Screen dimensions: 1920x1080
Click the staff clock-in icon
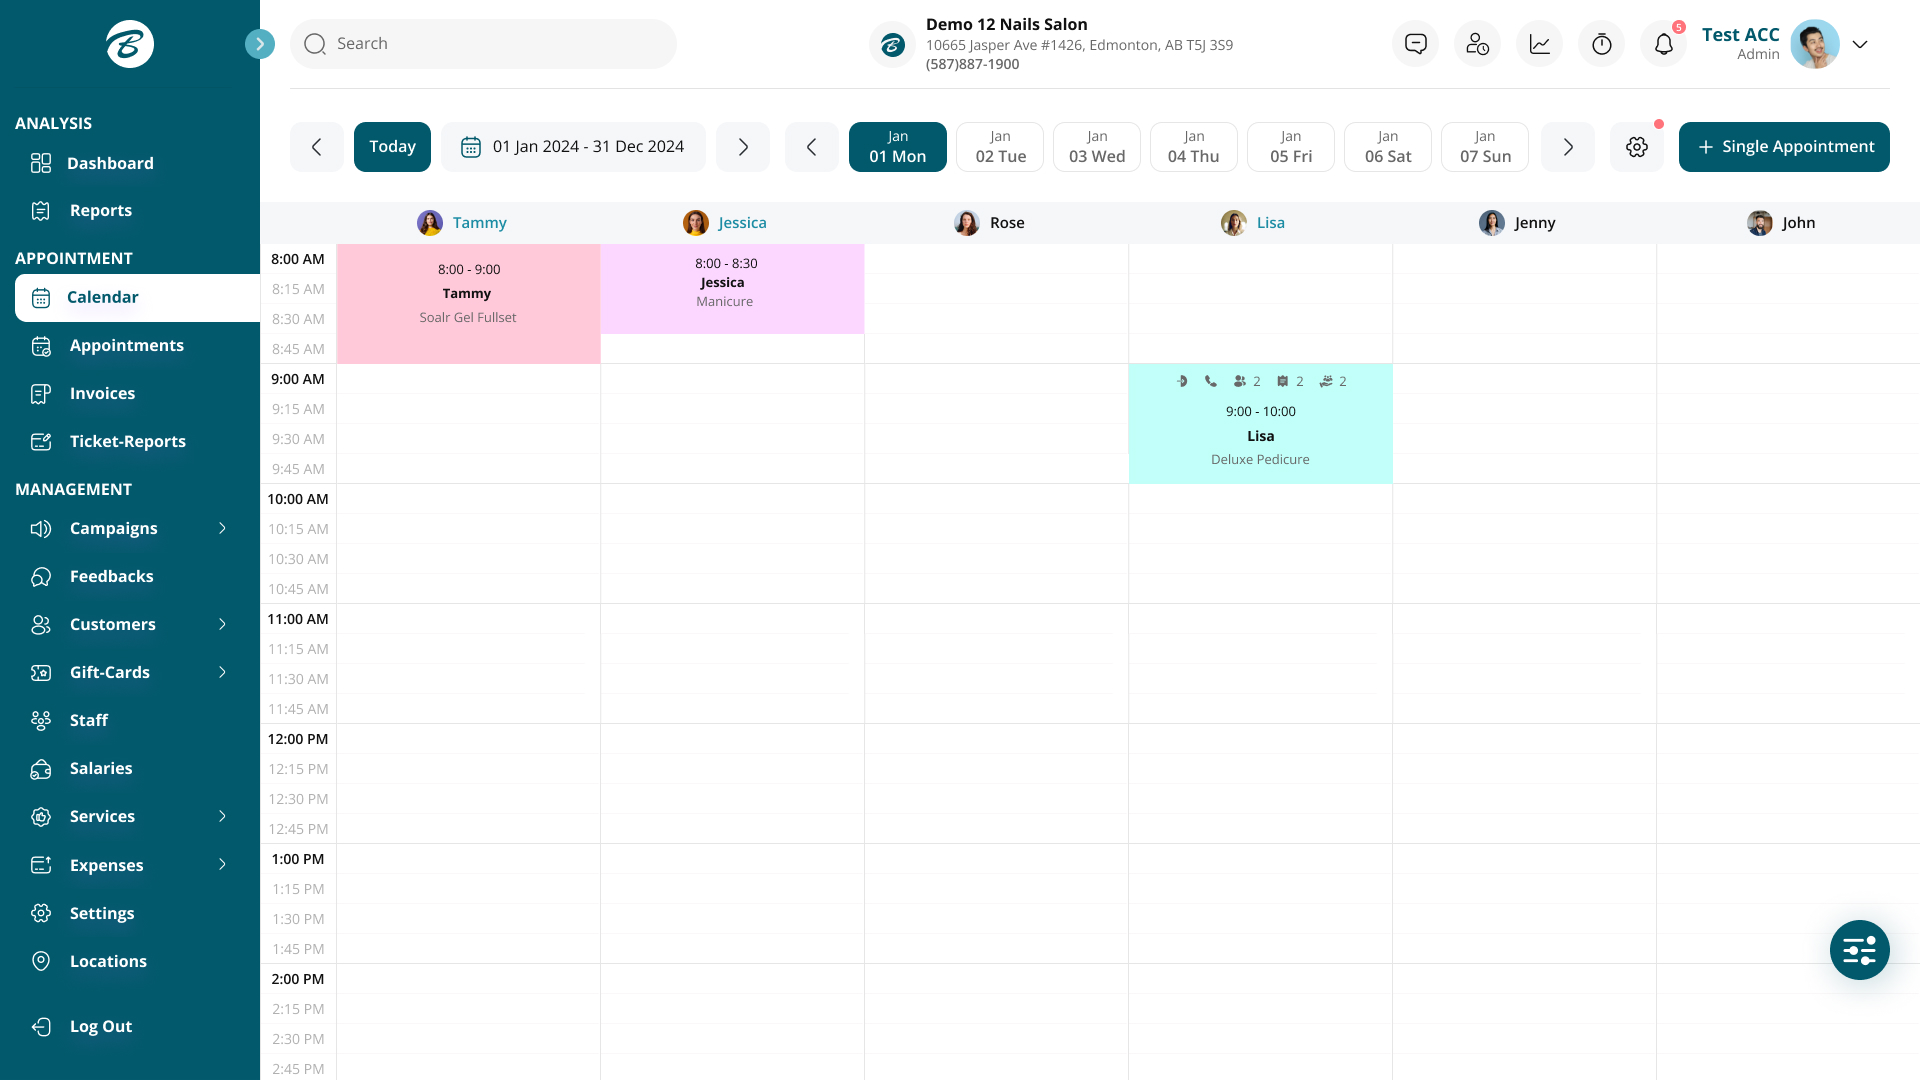pos(1477,43)
